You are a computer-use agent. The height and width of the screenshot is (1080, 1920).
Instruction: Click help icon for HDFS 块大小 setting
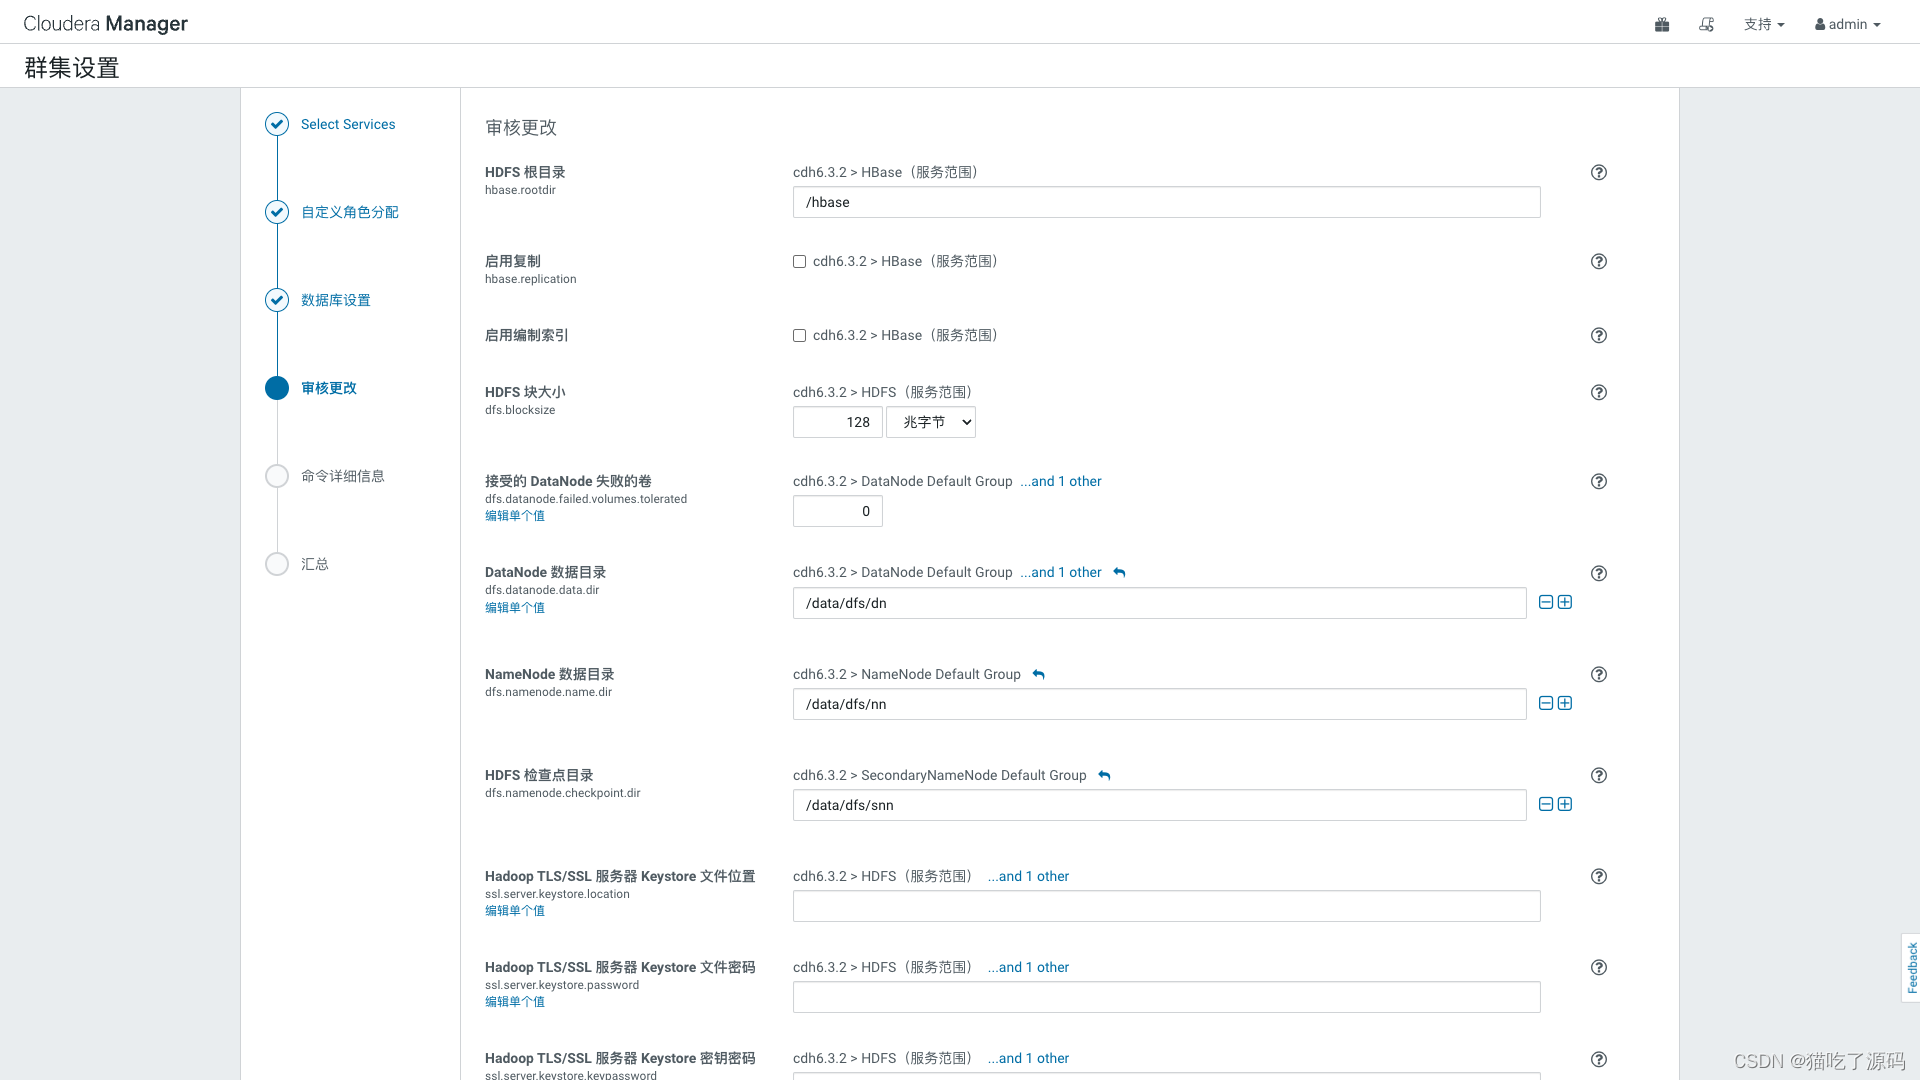coord(1598,392)
